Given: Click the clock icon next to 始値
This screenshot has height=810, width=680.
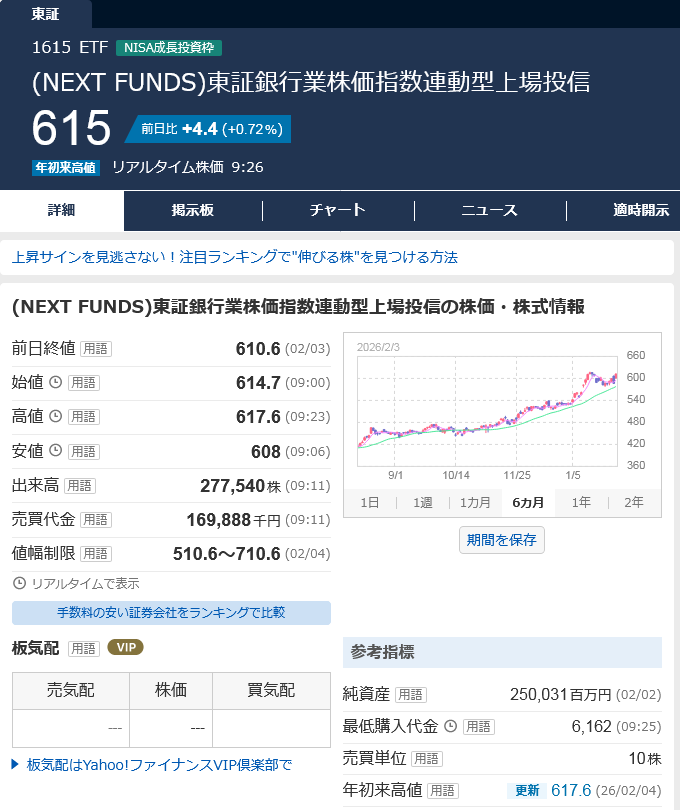Looking at the screenshot, I should (56, 382).
